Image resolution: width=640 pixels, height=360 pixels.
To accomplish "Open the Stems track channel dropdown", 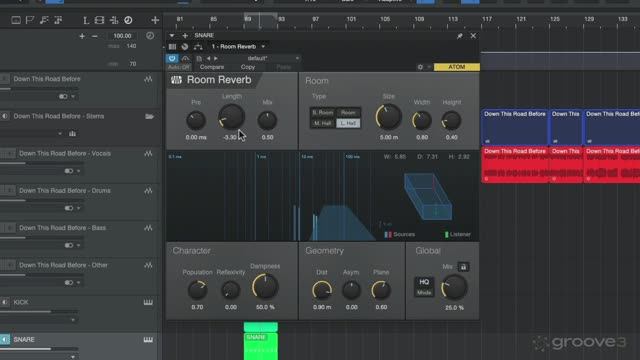I will (60, 133).
